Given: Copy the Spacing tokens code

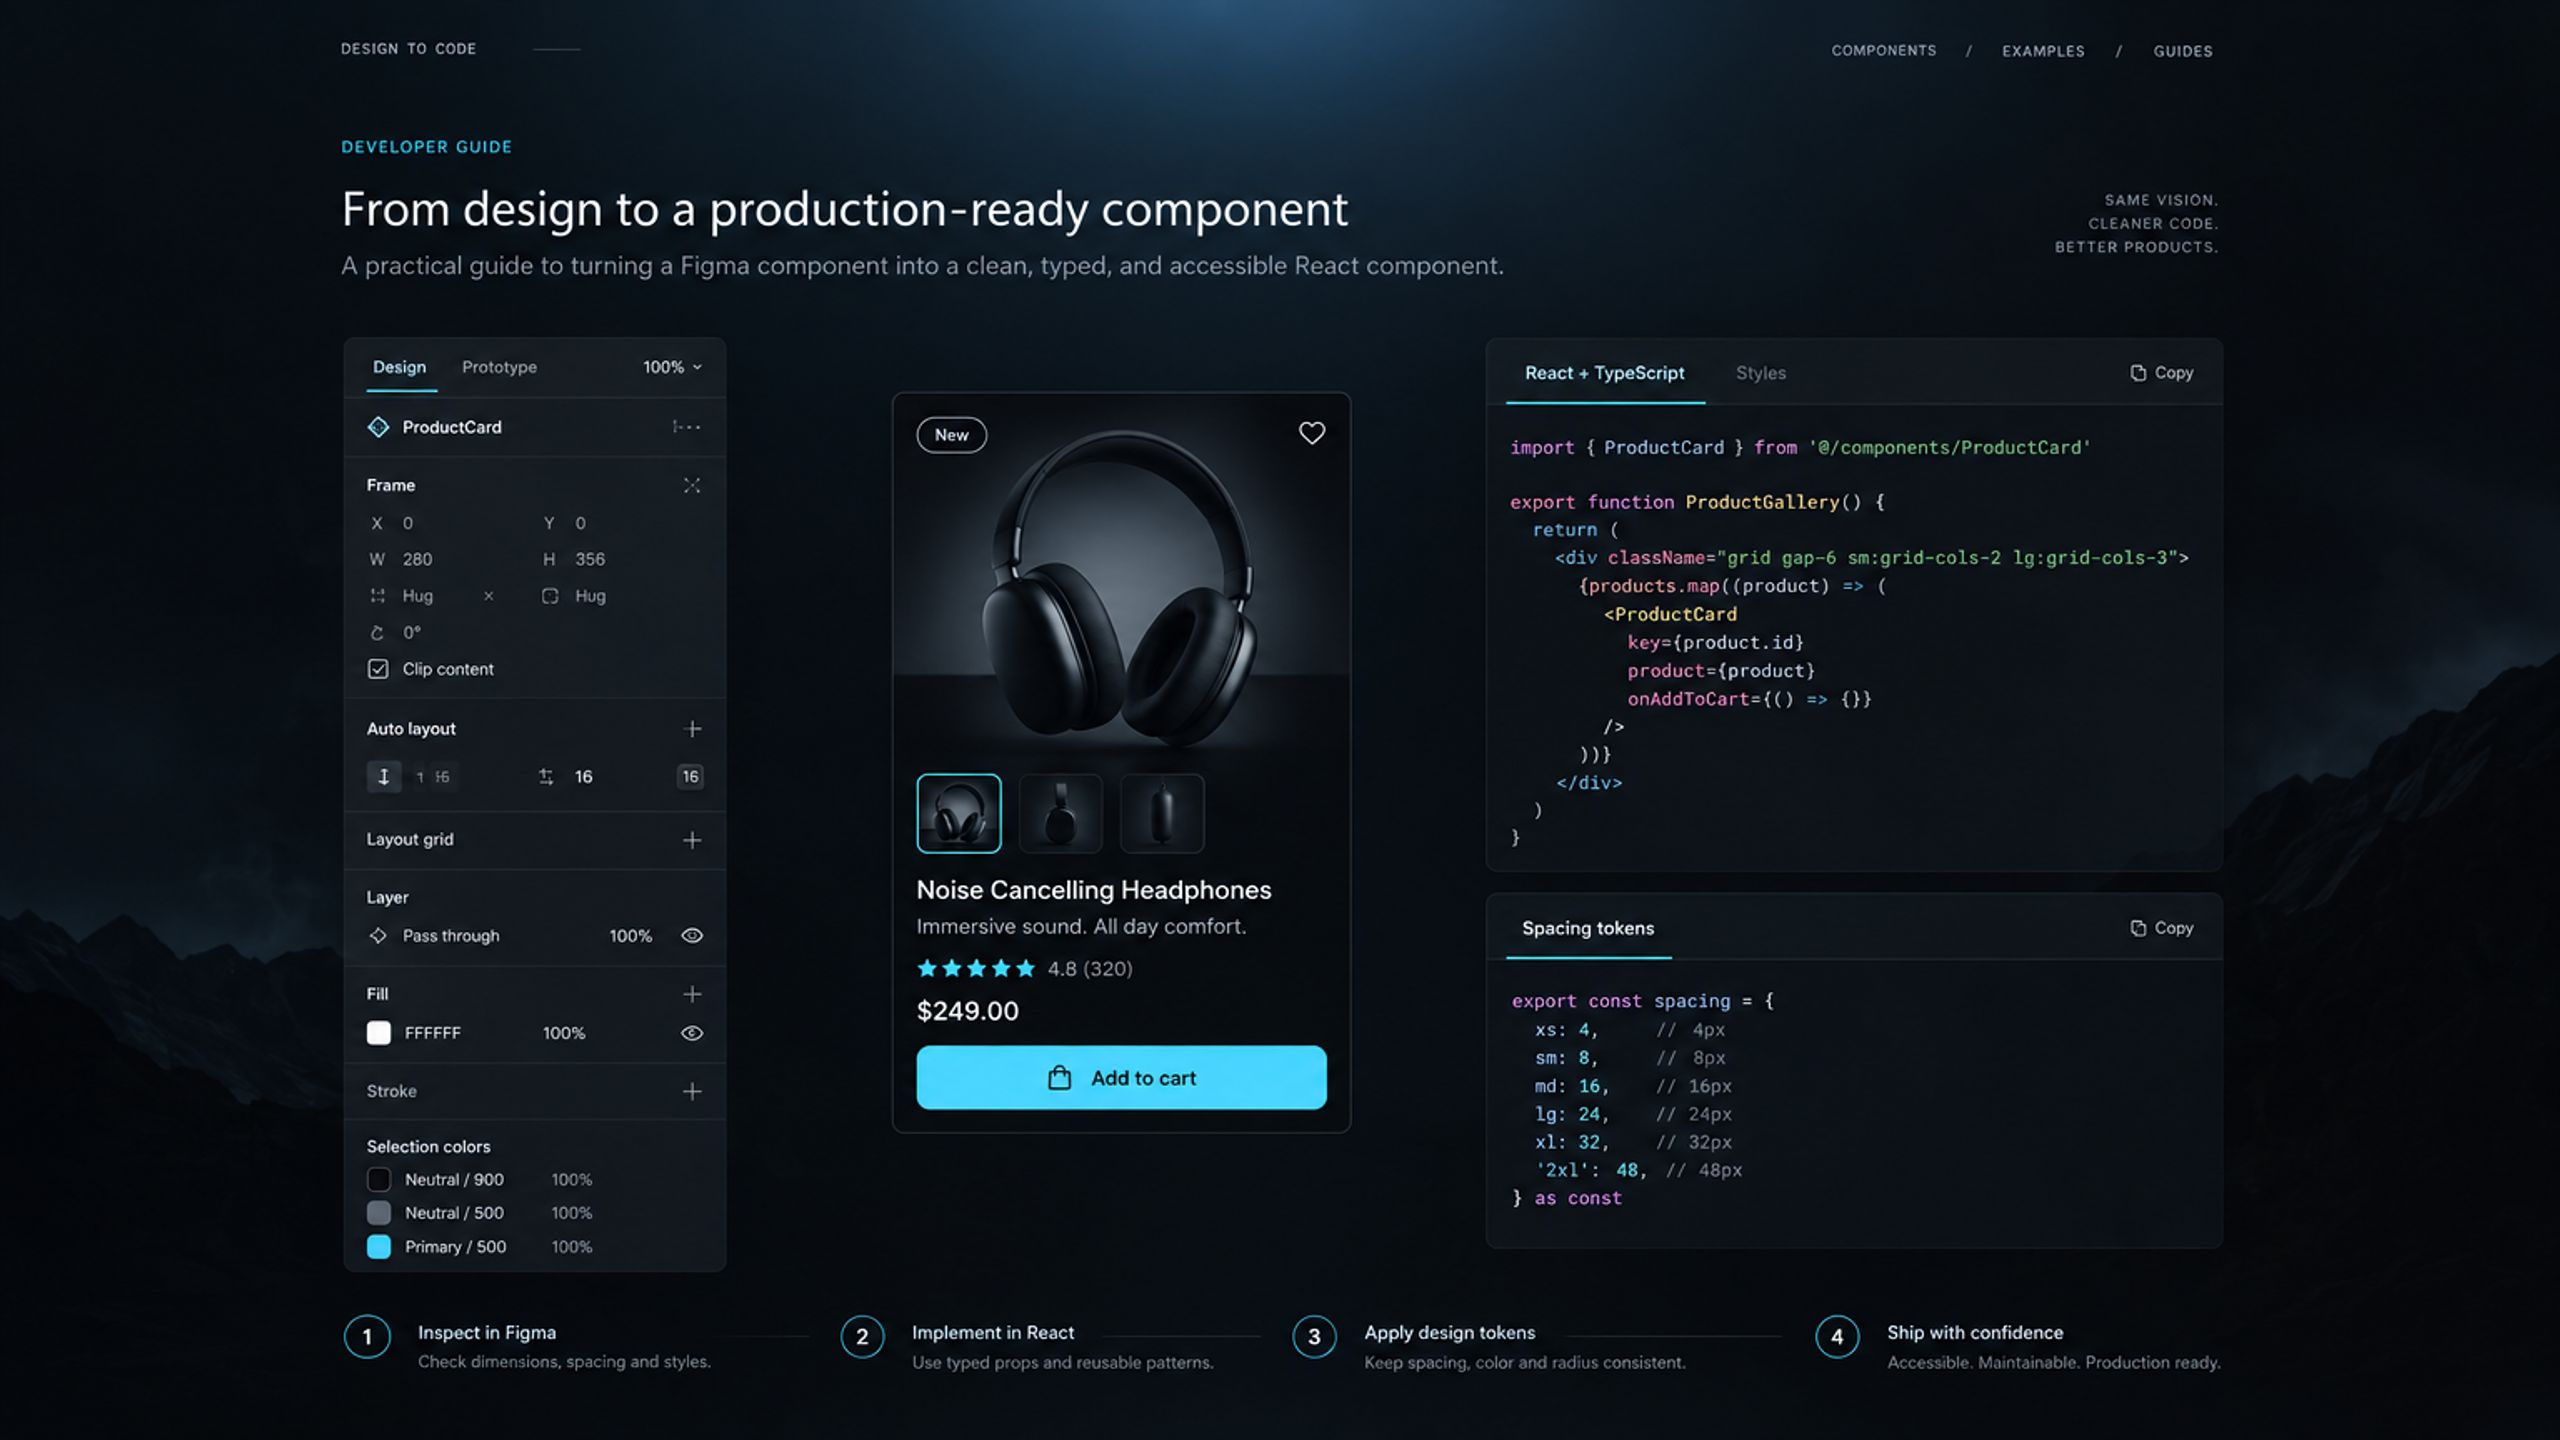Looking at the screenshot, I should click(x=2161, y=928).
